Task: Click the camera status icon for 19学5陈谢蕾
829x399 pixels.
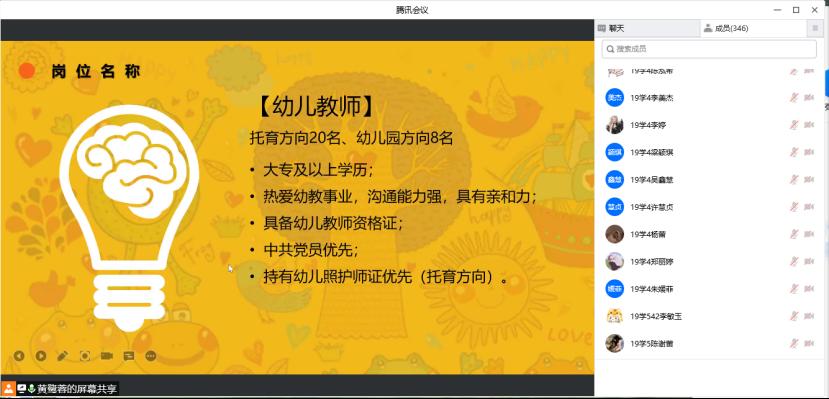Action: pyautogui.click(x=809, y=344)
